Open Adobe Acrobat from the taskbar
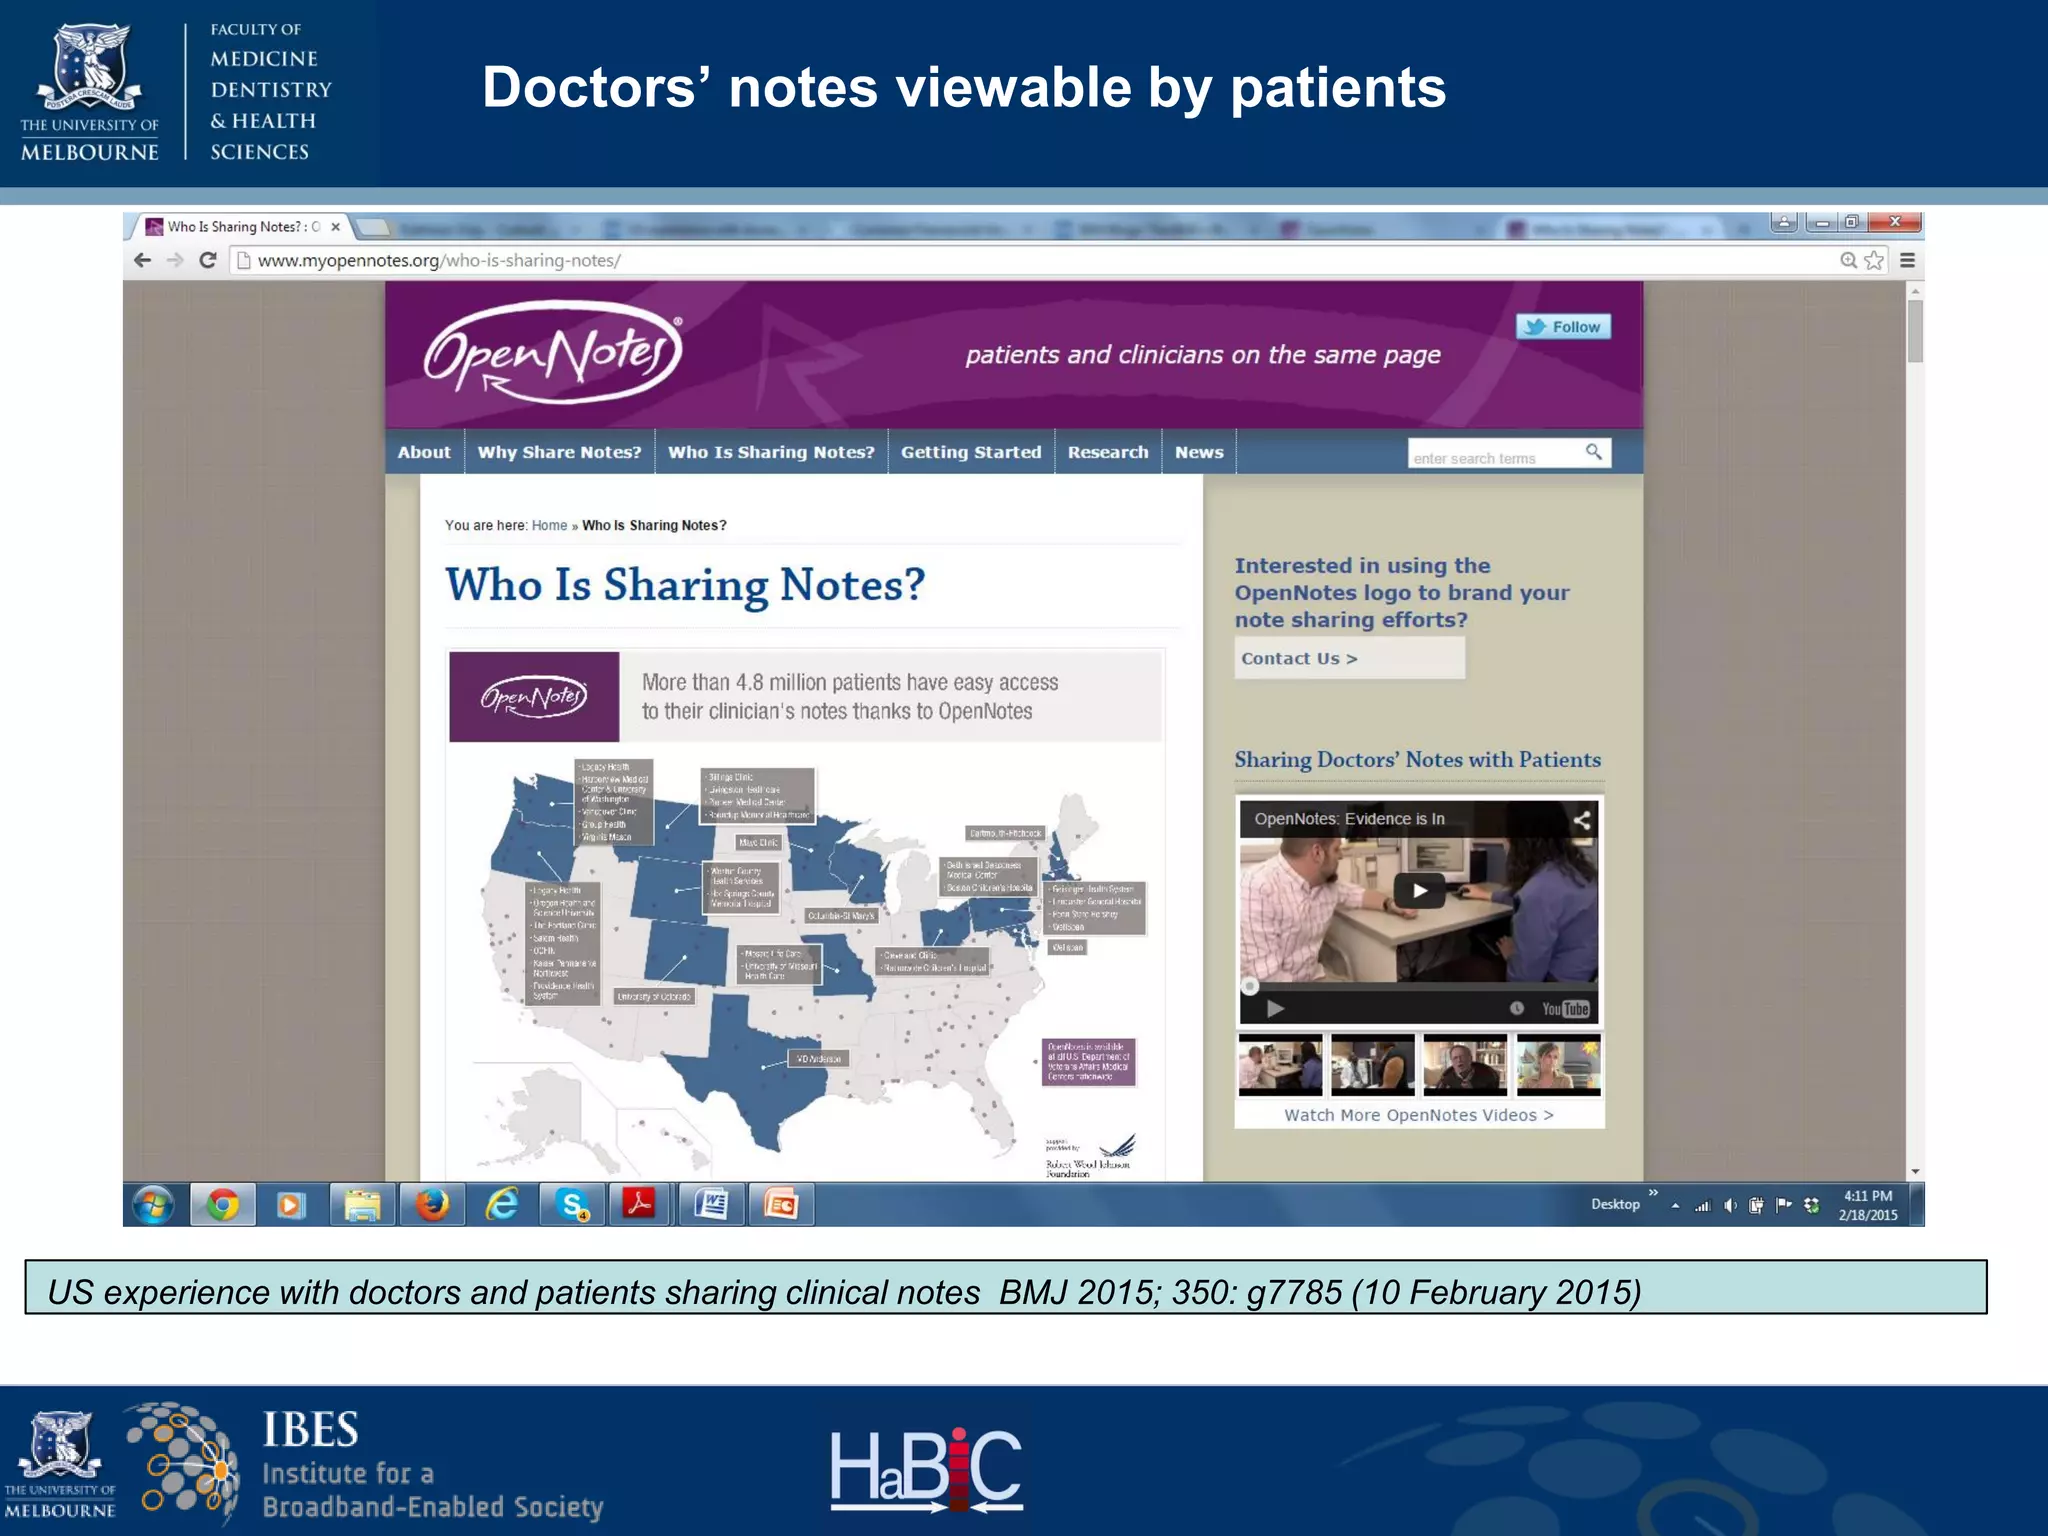This screenshot has height=1536, width=2048. 640,1205
